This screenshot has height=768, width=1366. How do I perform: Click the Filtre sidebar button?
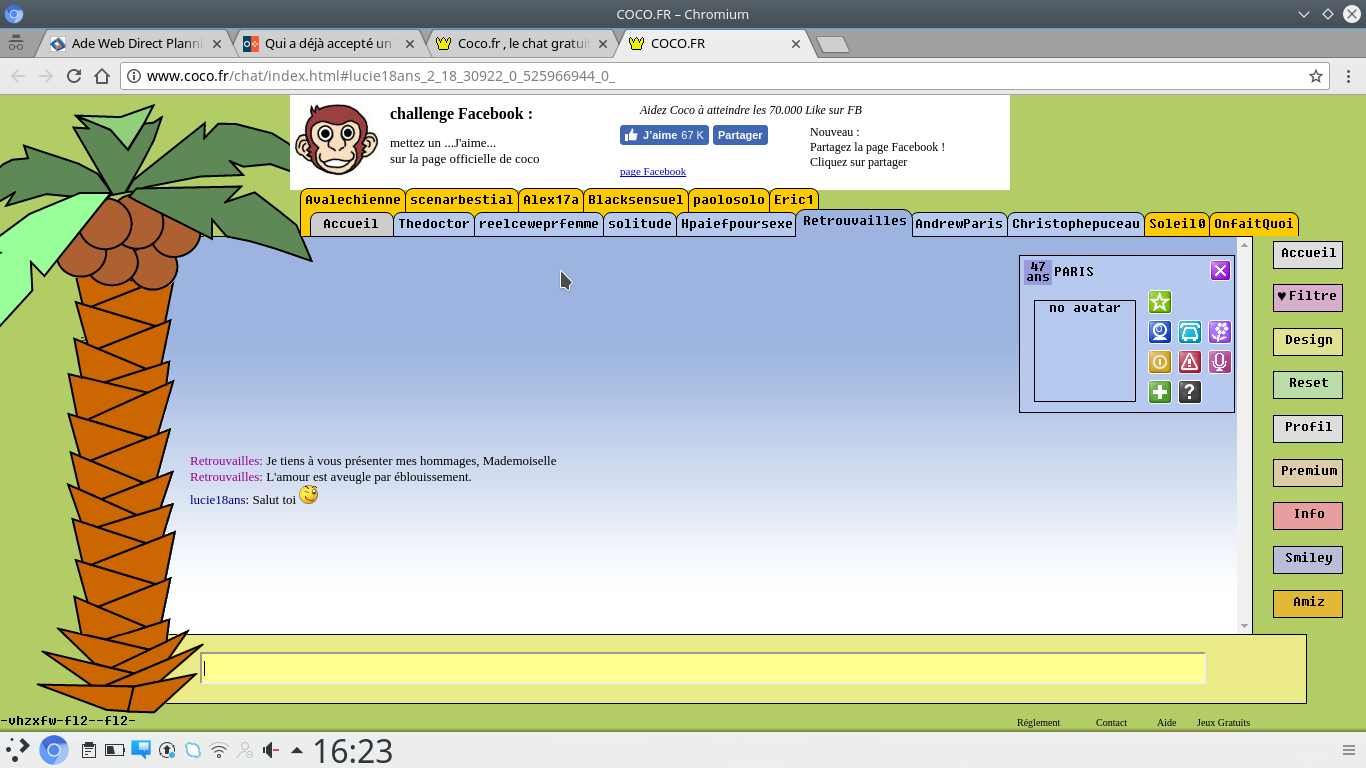tap(1308, 297)
